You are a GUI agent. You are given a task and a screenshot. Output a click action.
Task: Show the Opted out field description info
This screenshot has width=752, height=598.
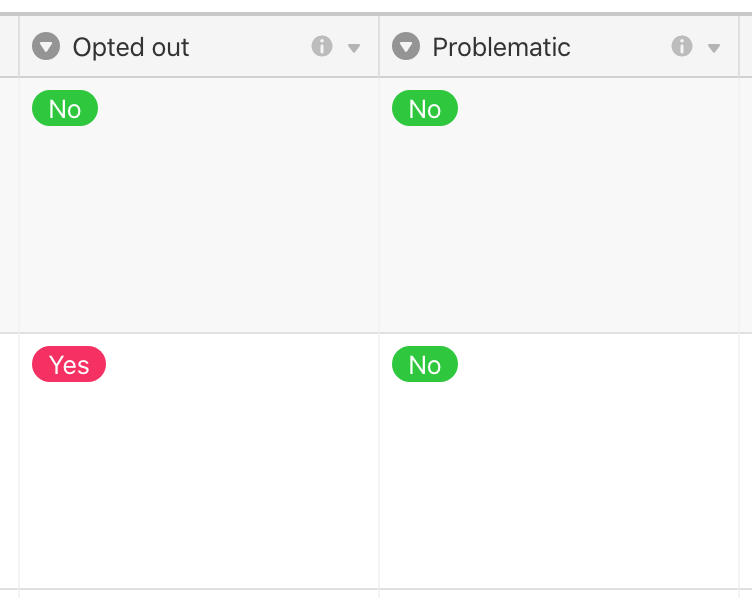(322, 47)
